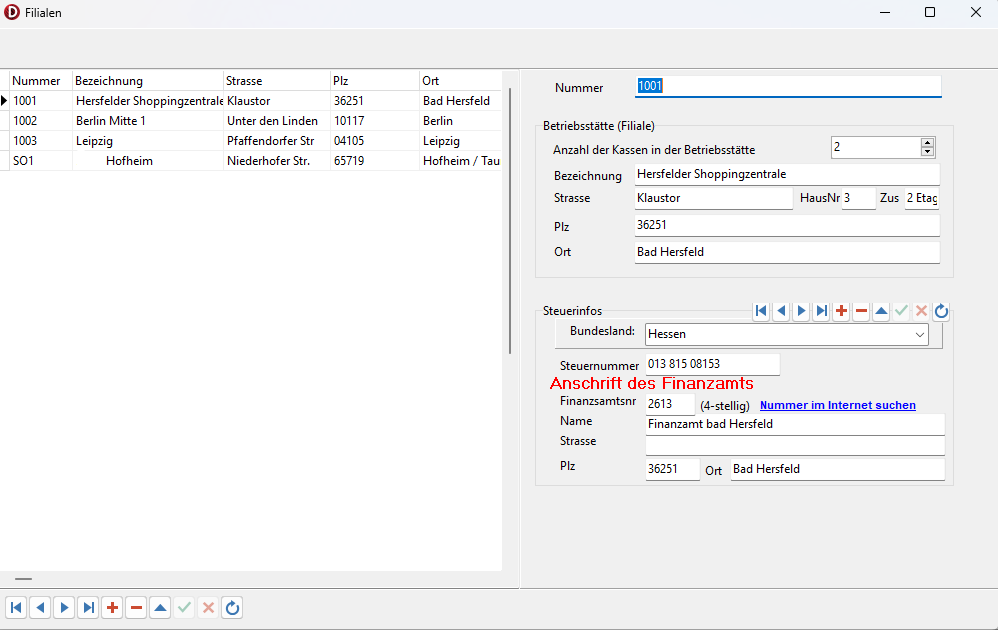
Task: Go to previous Steuerinfos record
Action: point(781,311)
